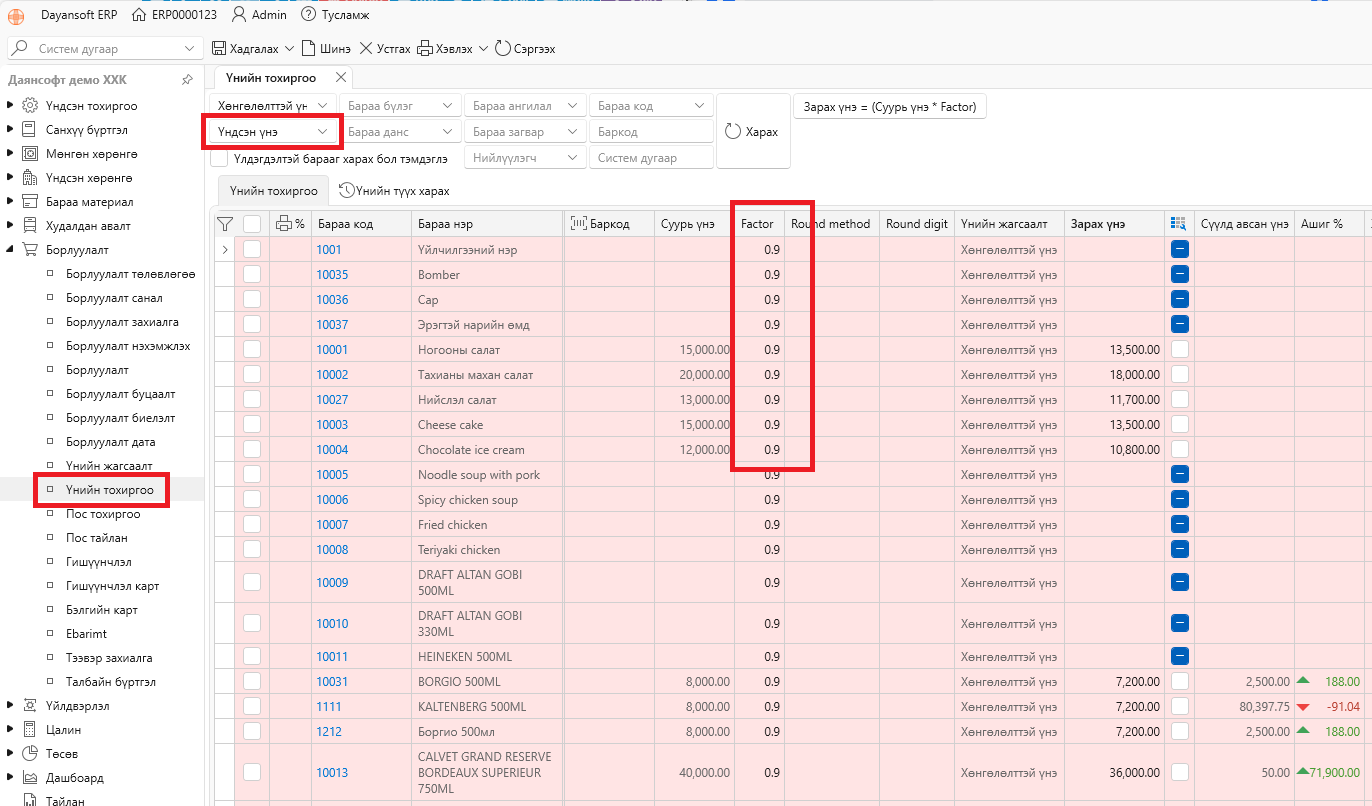Click the Үндсэн хөрөнгө building icon
1372x806 pixels.
point(30,178)
